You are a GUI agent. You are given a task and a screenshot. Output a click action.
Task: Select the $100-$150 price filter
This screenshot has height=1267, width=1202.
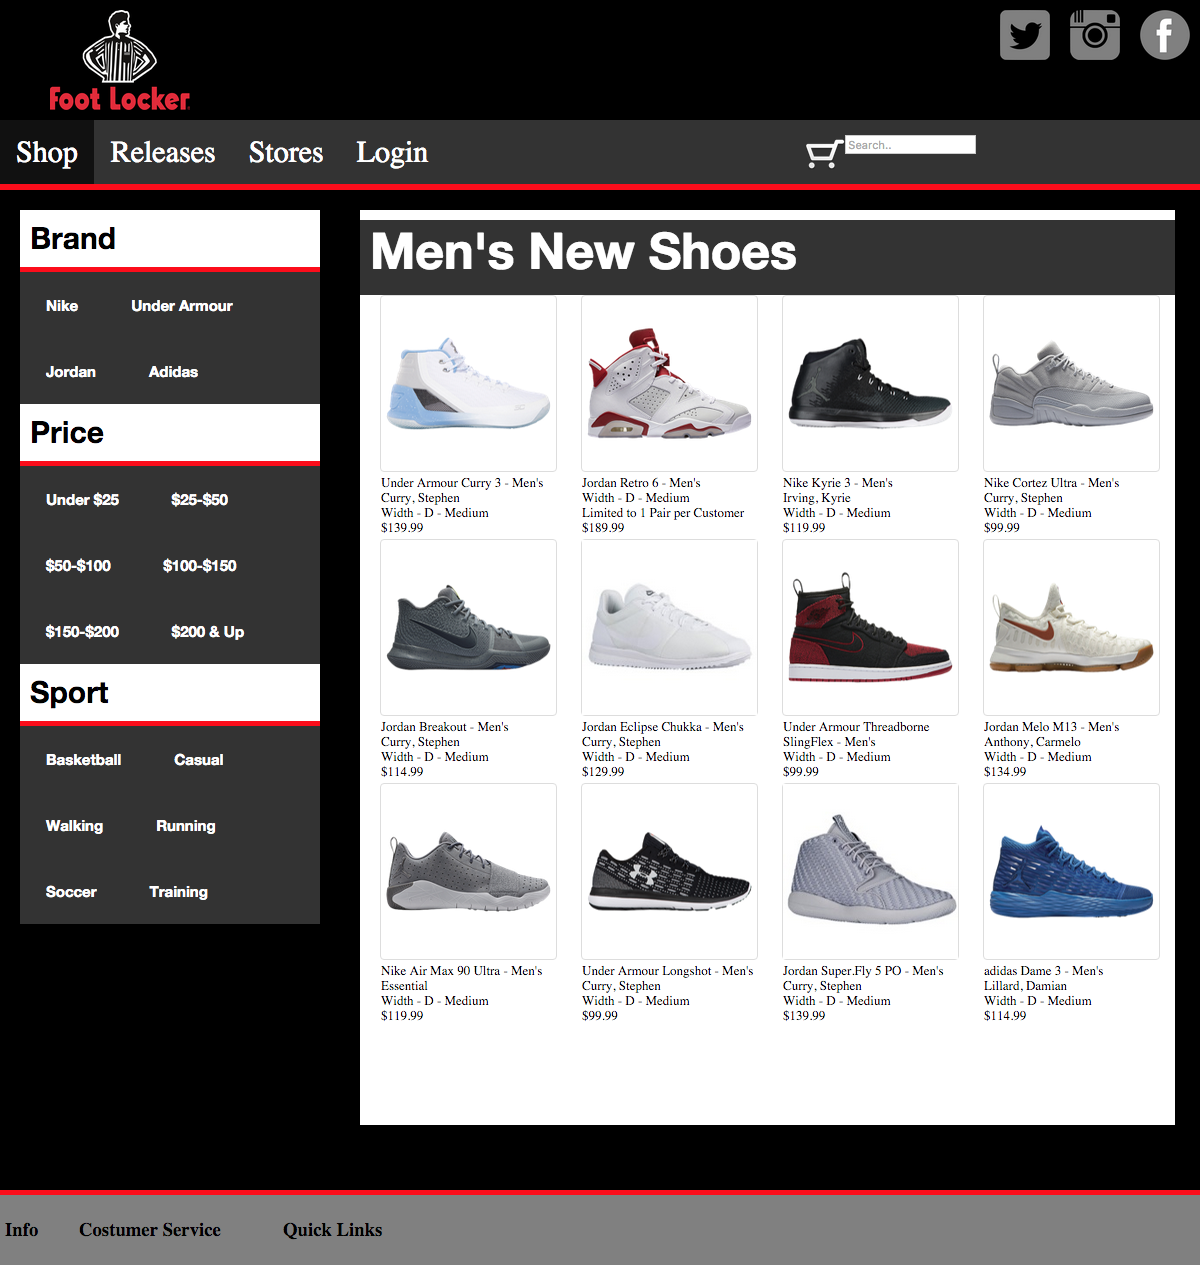[200, 566]
